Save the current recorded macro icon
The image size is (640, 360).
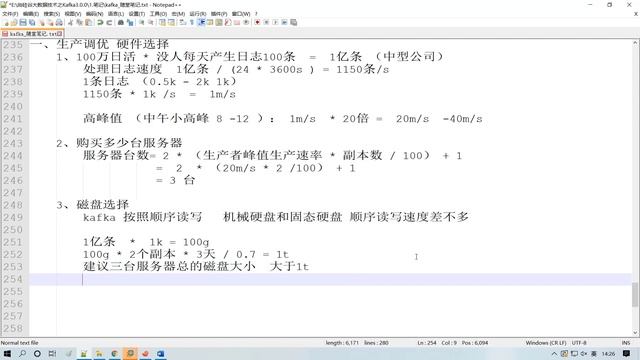(293, 22)
